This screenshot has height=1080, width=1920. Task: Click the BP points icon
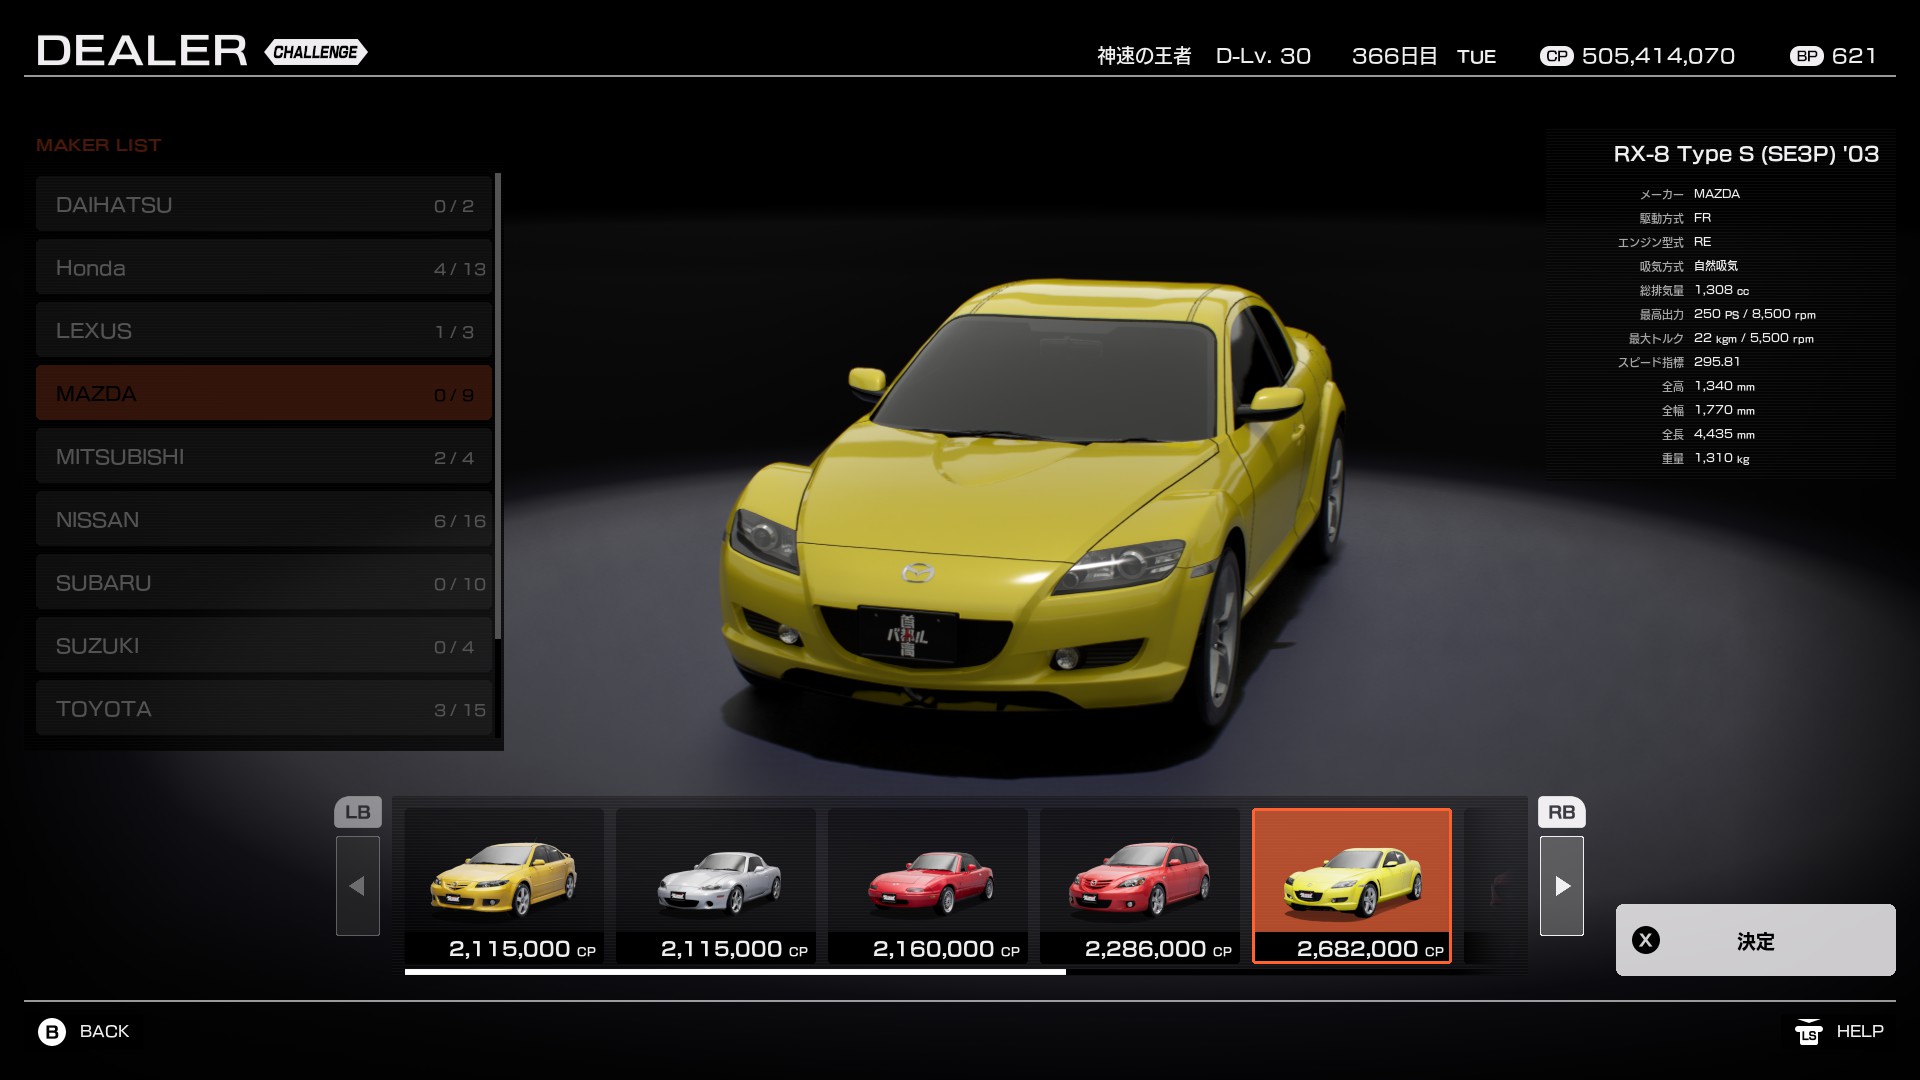[1806, 56]
